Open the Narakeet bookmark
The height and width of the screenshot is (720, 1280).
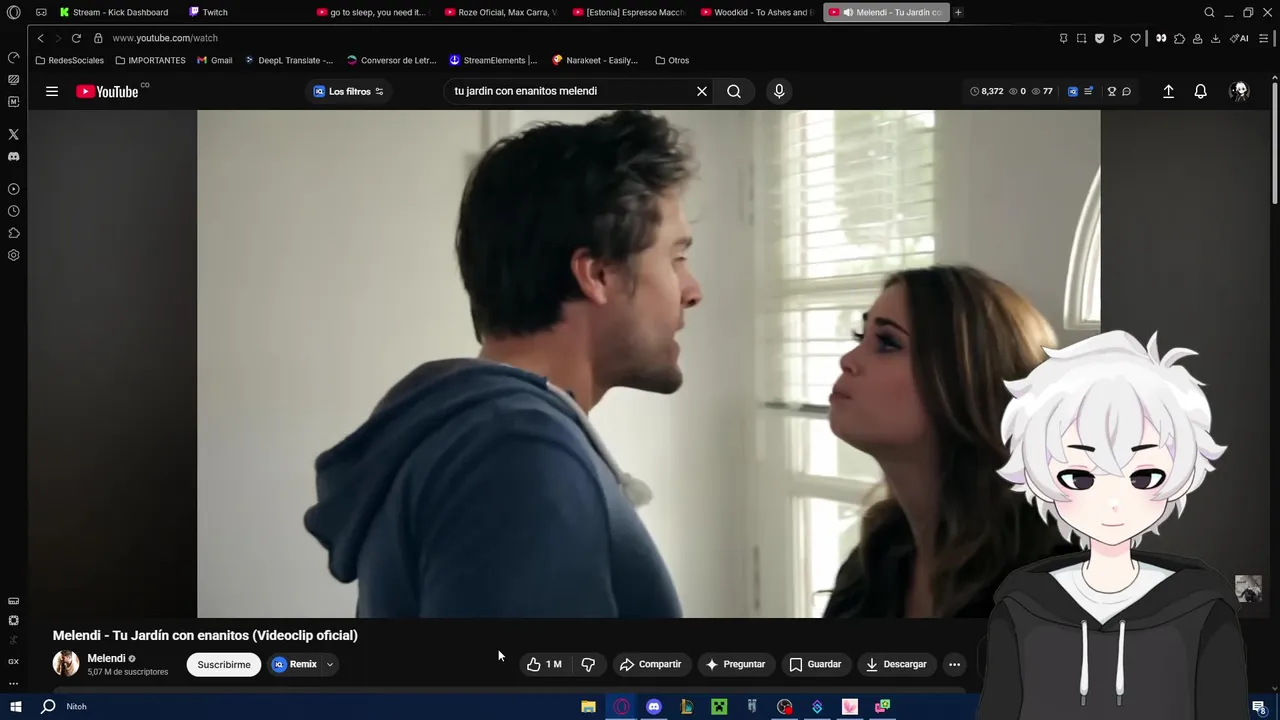(x=595, y=60)
